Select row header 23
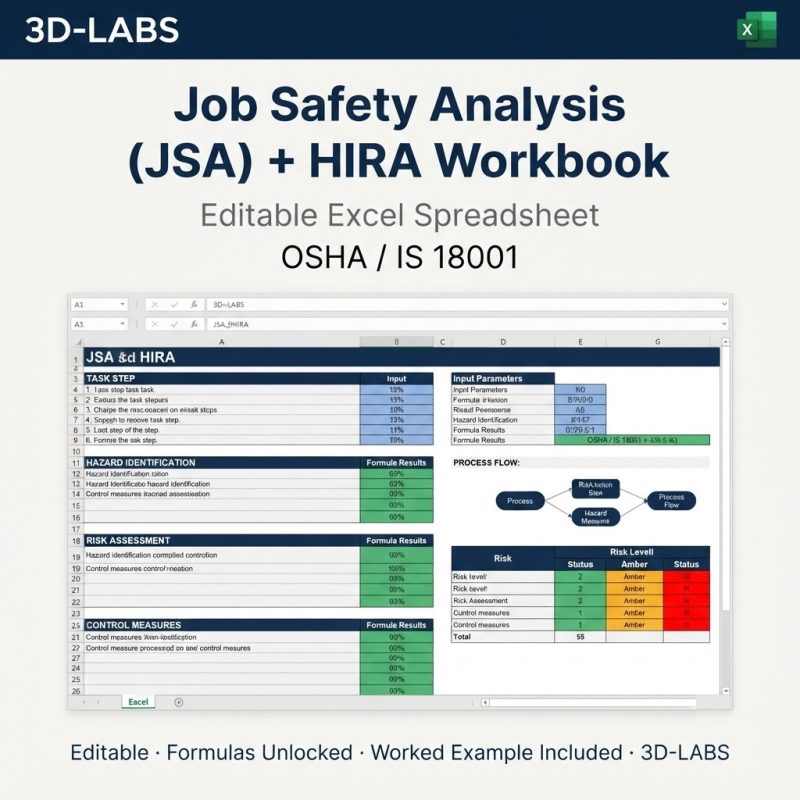Image resolution: width=800 pixels, height=800 pixels. (x=76, y=614)
